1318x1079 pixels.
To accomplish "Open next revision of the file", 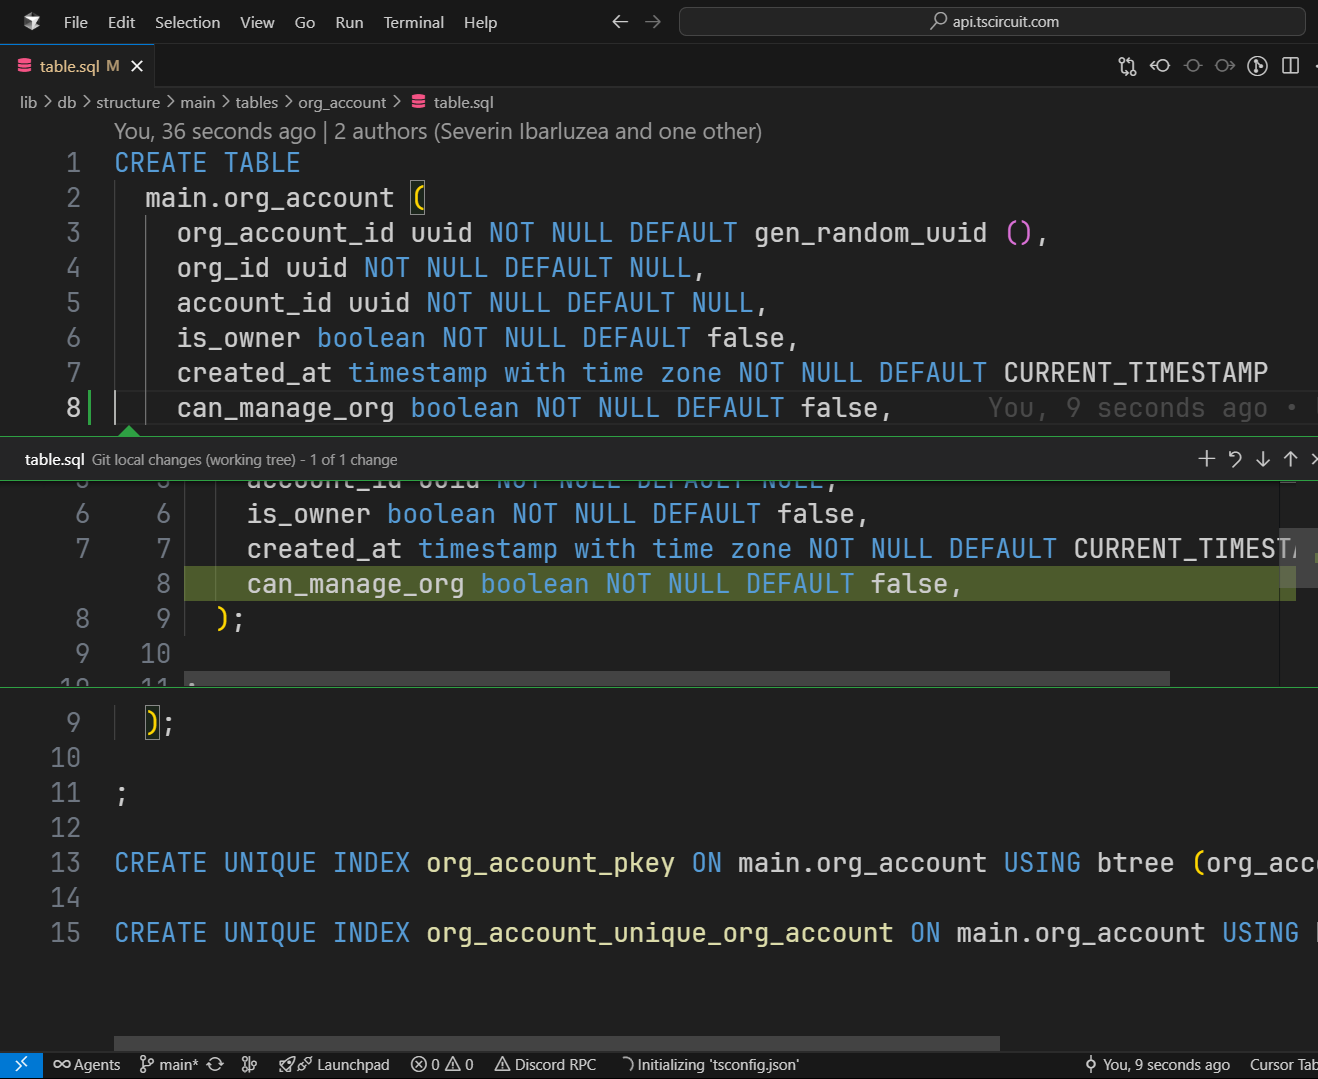I will 1225,66.
